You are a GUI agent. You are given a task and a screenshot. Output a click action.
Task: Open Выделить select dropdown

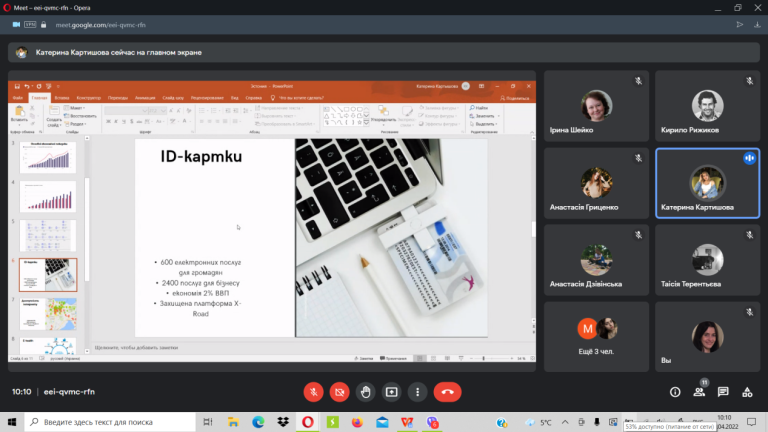click(484, 124)
